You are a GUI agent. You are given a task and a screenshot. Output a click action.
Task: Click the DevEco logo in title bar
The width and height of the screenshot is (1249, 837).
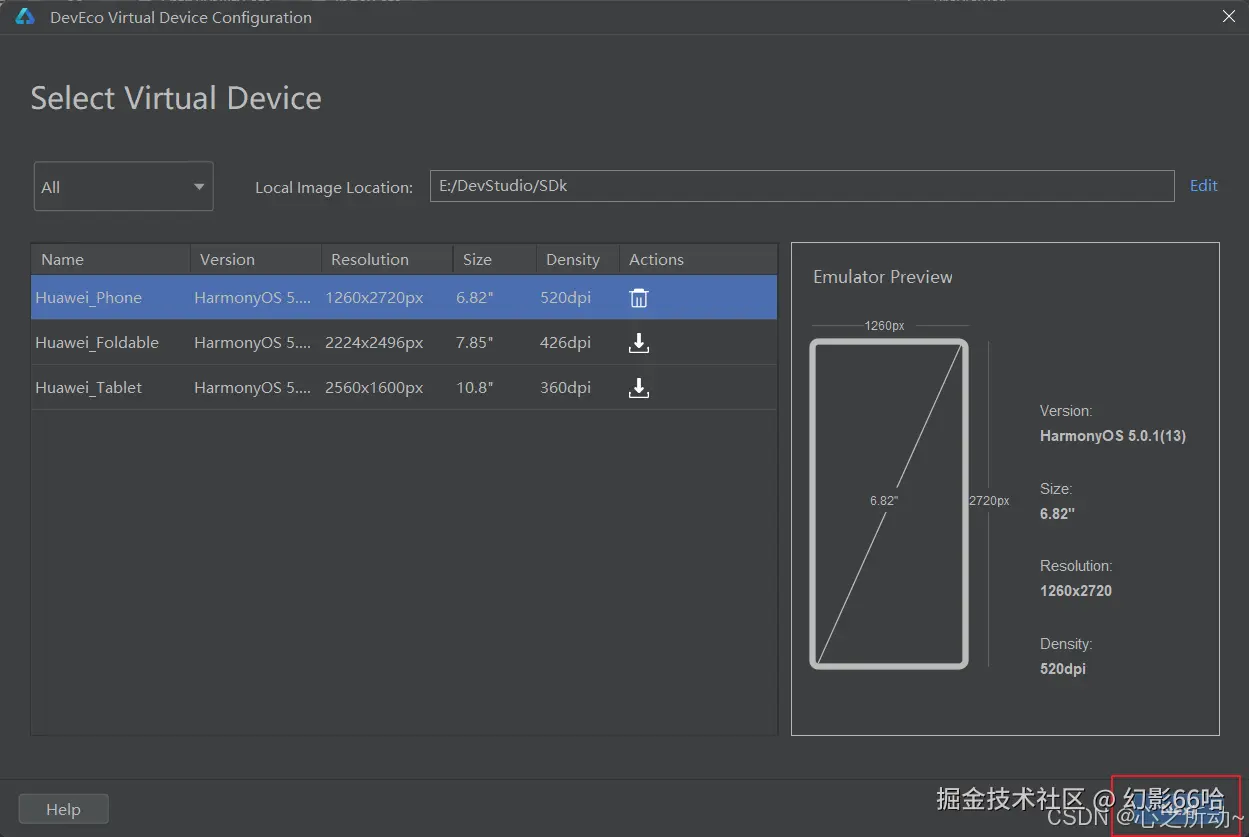coord(25,17)
